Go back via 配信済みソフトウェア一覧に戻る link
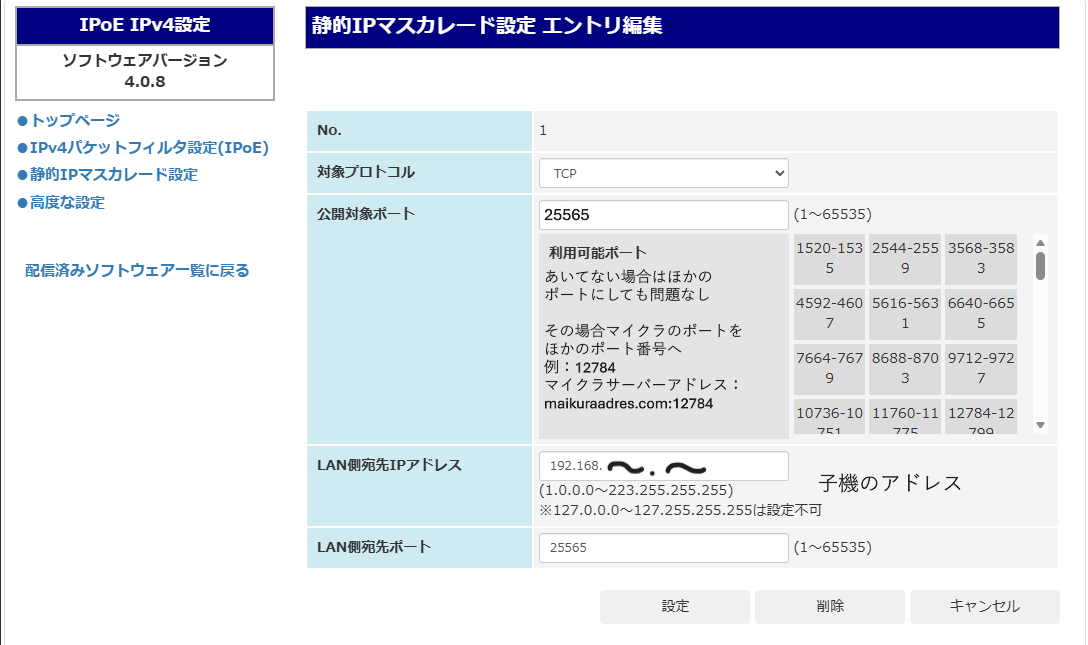This screenshot has height=645, width=1088. (137, 270)
